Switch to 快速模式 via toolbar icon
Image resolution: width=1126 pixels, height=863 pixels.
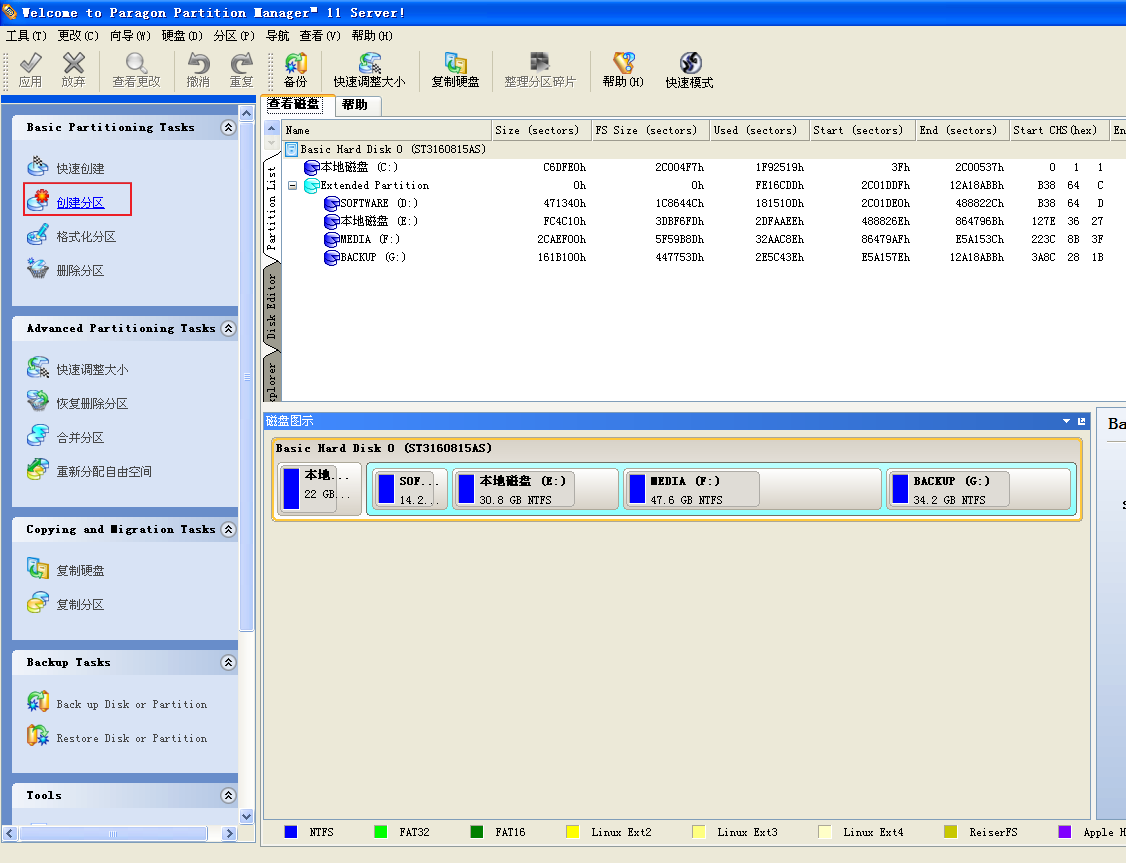tap(689, 70)
